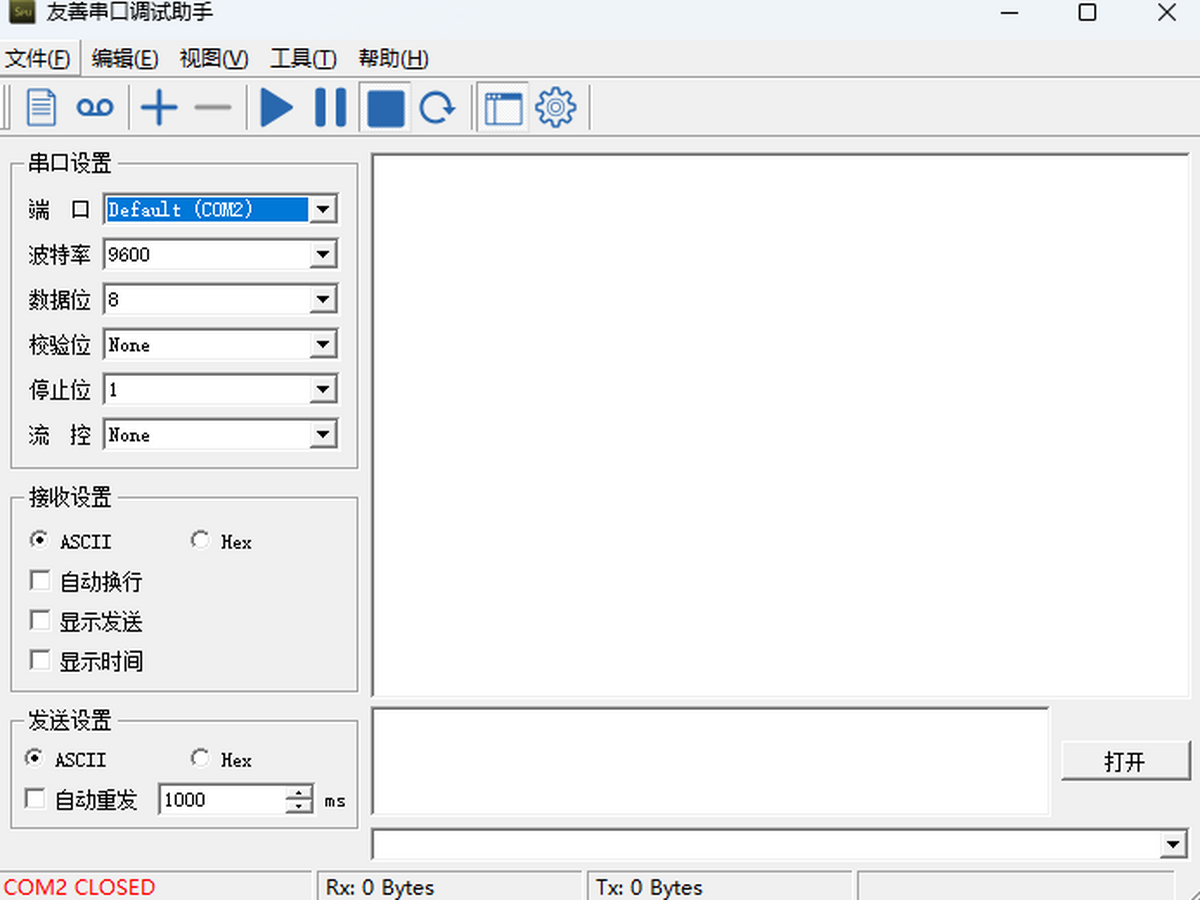
Task: Toggle the sidebar panel layout icon
Action: tap(503, 108)
